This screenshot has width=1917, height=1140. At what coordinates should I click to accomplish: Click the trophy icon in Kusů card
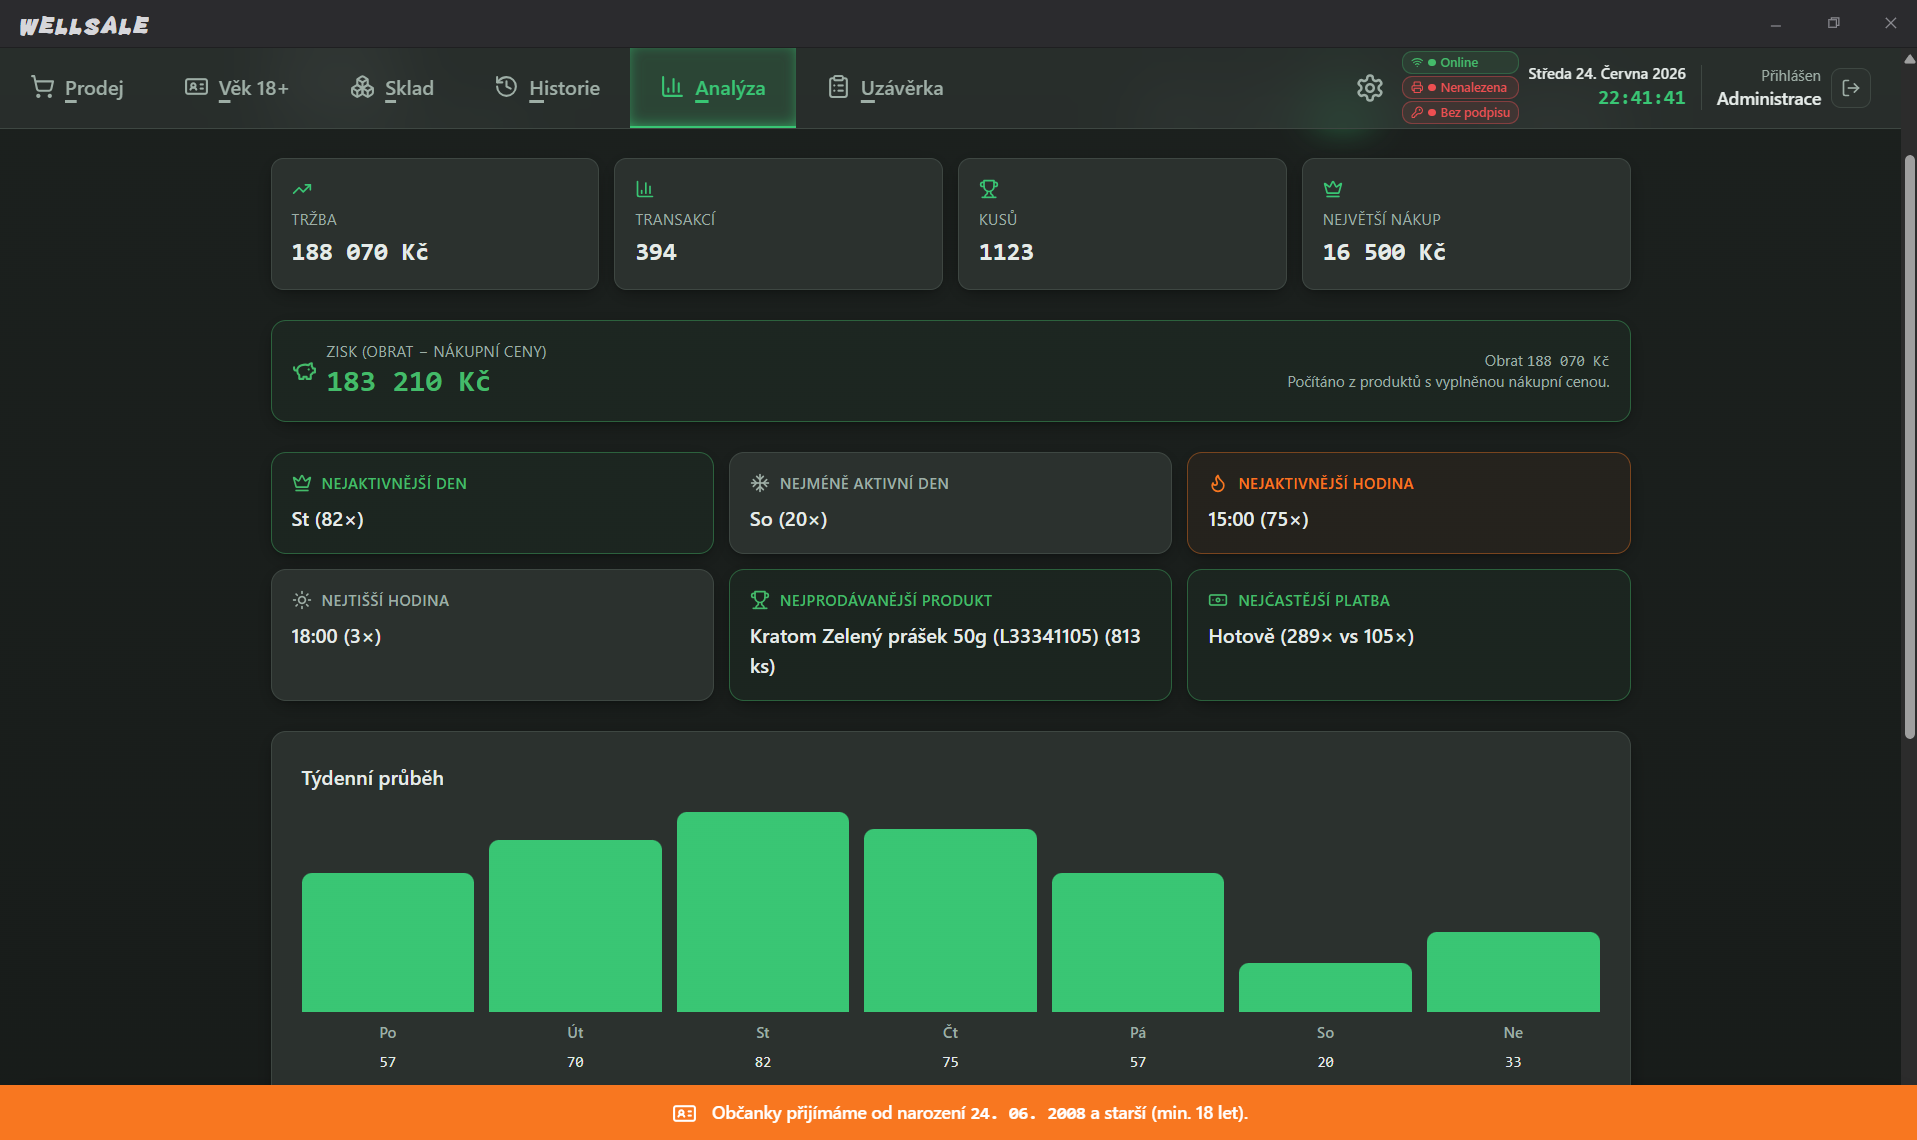989,188
